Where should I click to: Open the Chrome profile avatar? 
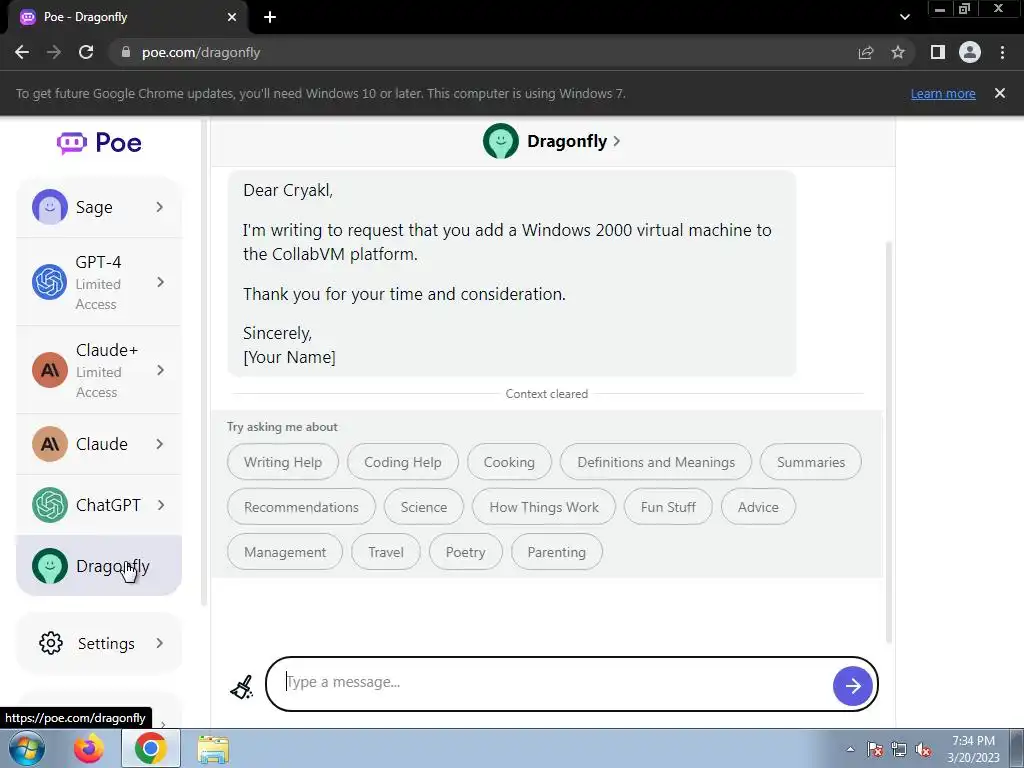(970, 52)
